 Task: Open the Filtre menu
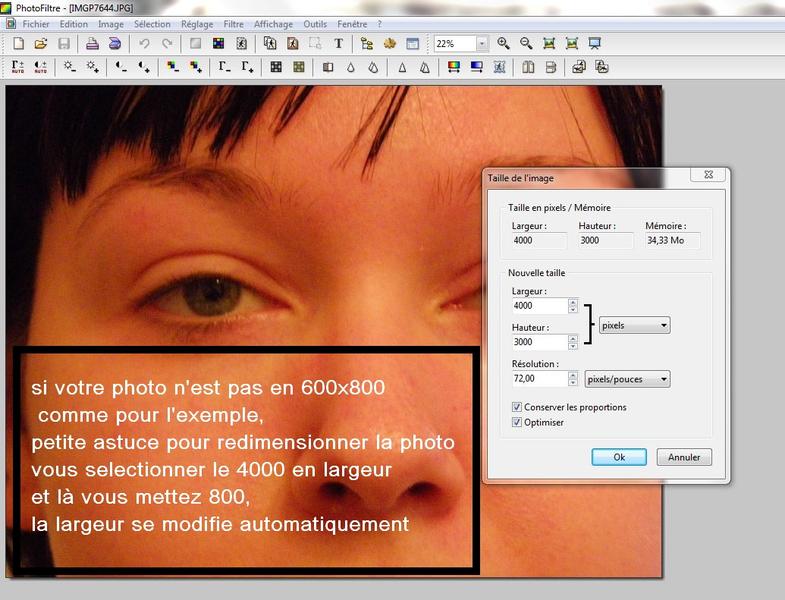(233, 24)
